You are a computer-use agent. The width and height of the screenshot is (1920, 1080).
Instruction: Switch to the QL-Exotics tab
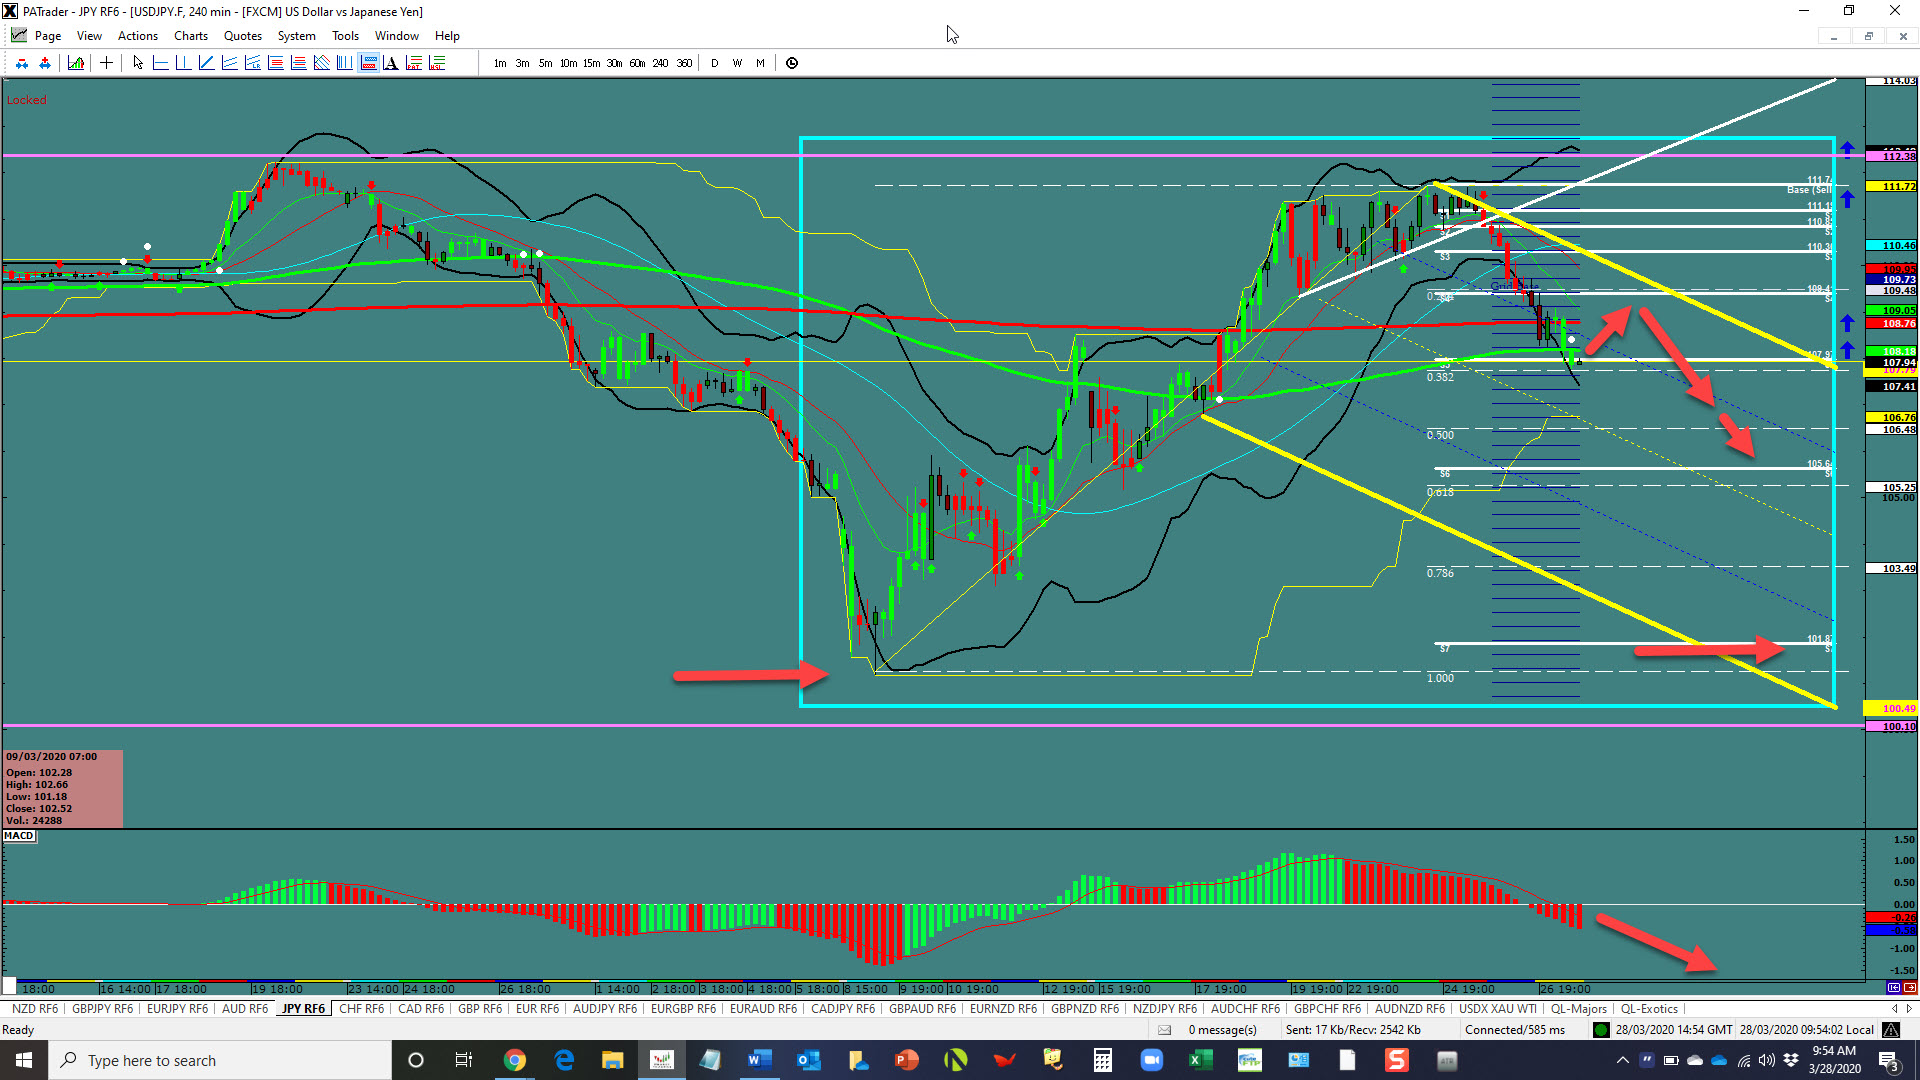point(1649,1009)
